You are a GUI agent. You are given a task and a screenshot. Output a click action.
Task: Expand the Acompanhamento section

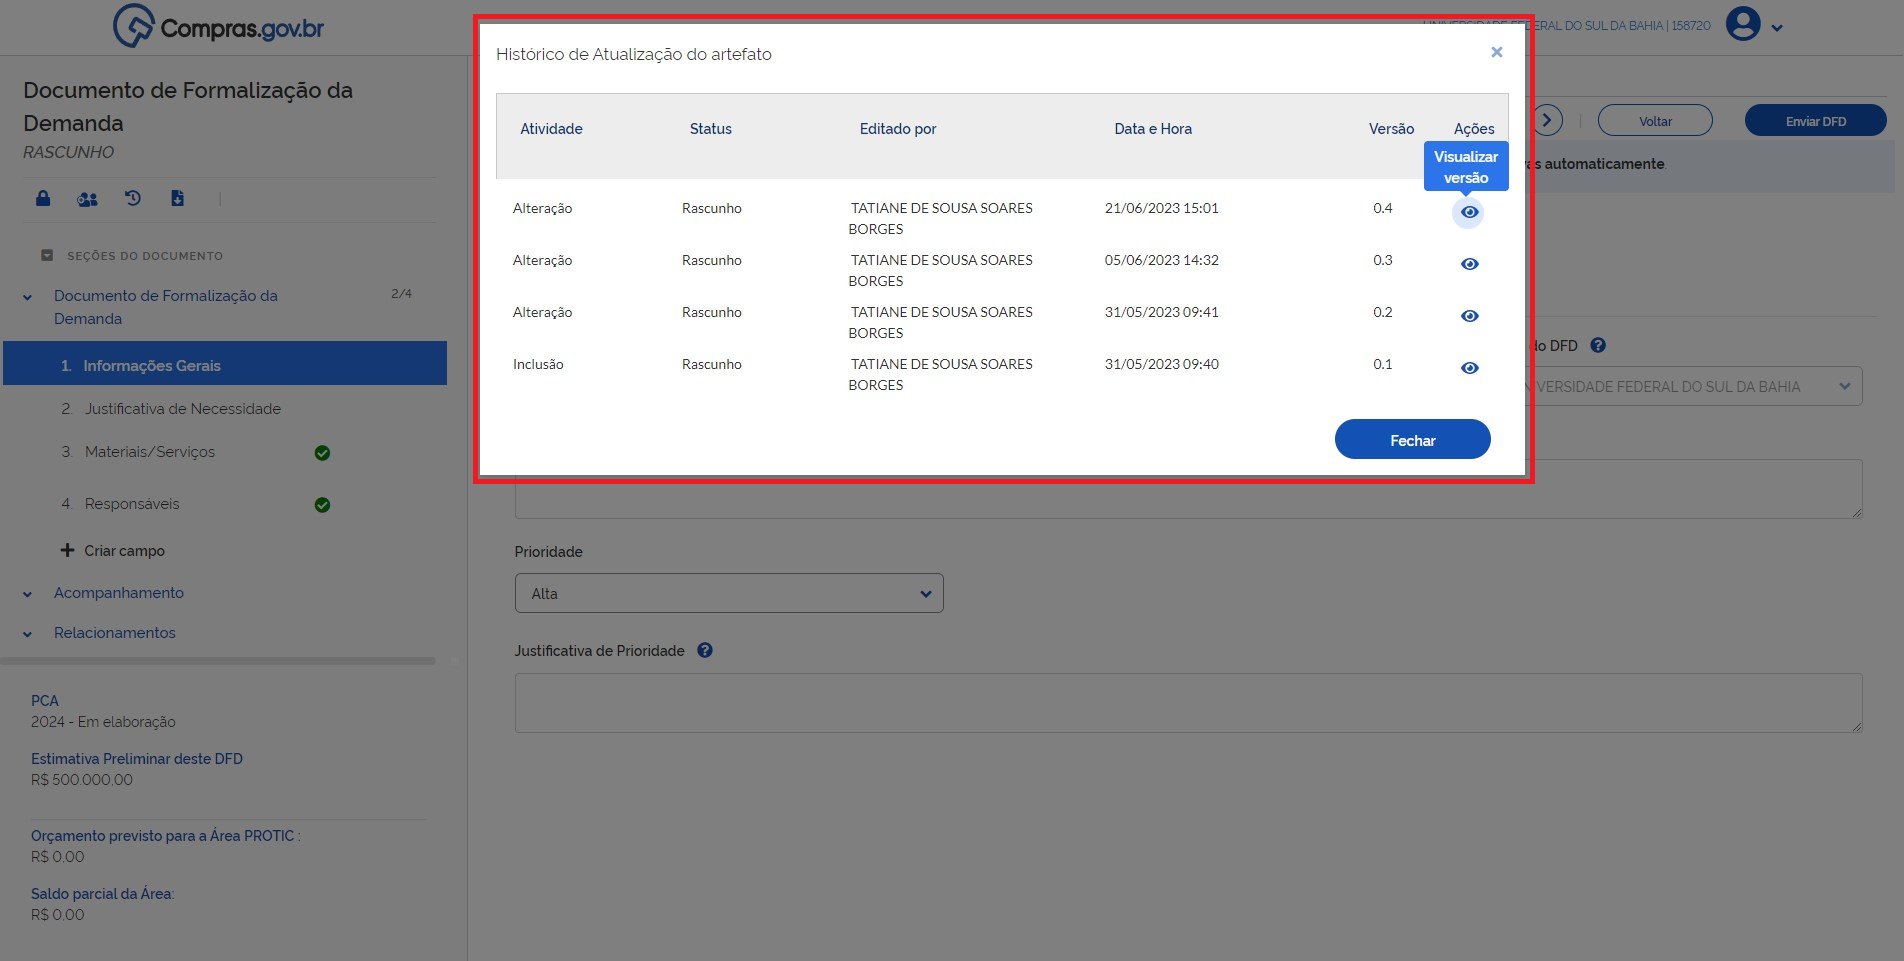(118, 593)
